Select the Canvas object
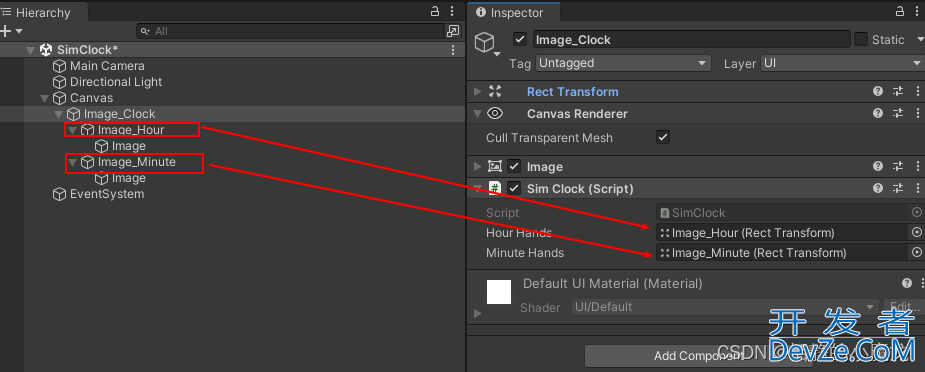Image resolution: width=925 pixels, height=372 pixels. pyautogui.click(x=91, y=98)
